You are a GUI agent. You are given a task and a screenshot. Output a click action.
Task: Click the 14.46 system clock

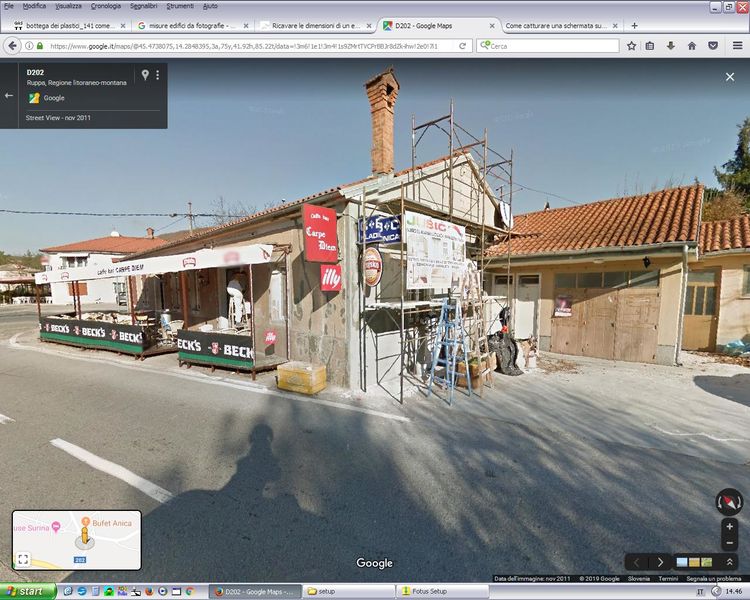(734, 592)
